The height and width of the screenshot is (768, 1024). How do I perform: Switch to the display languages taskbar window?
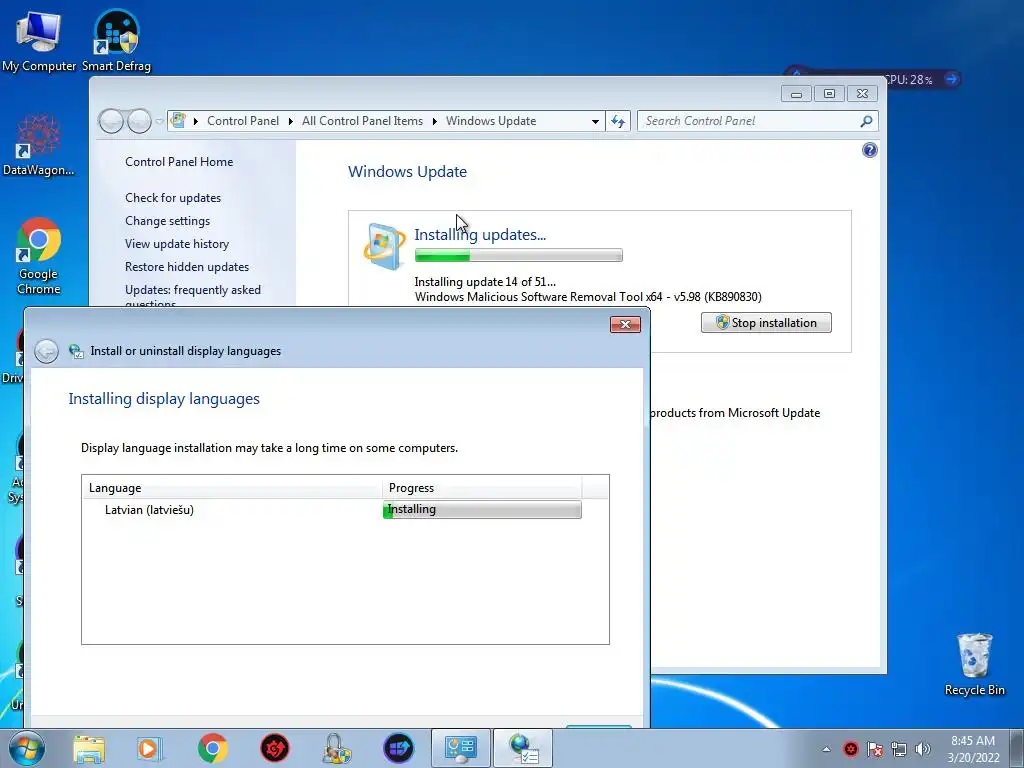(522, 748)
